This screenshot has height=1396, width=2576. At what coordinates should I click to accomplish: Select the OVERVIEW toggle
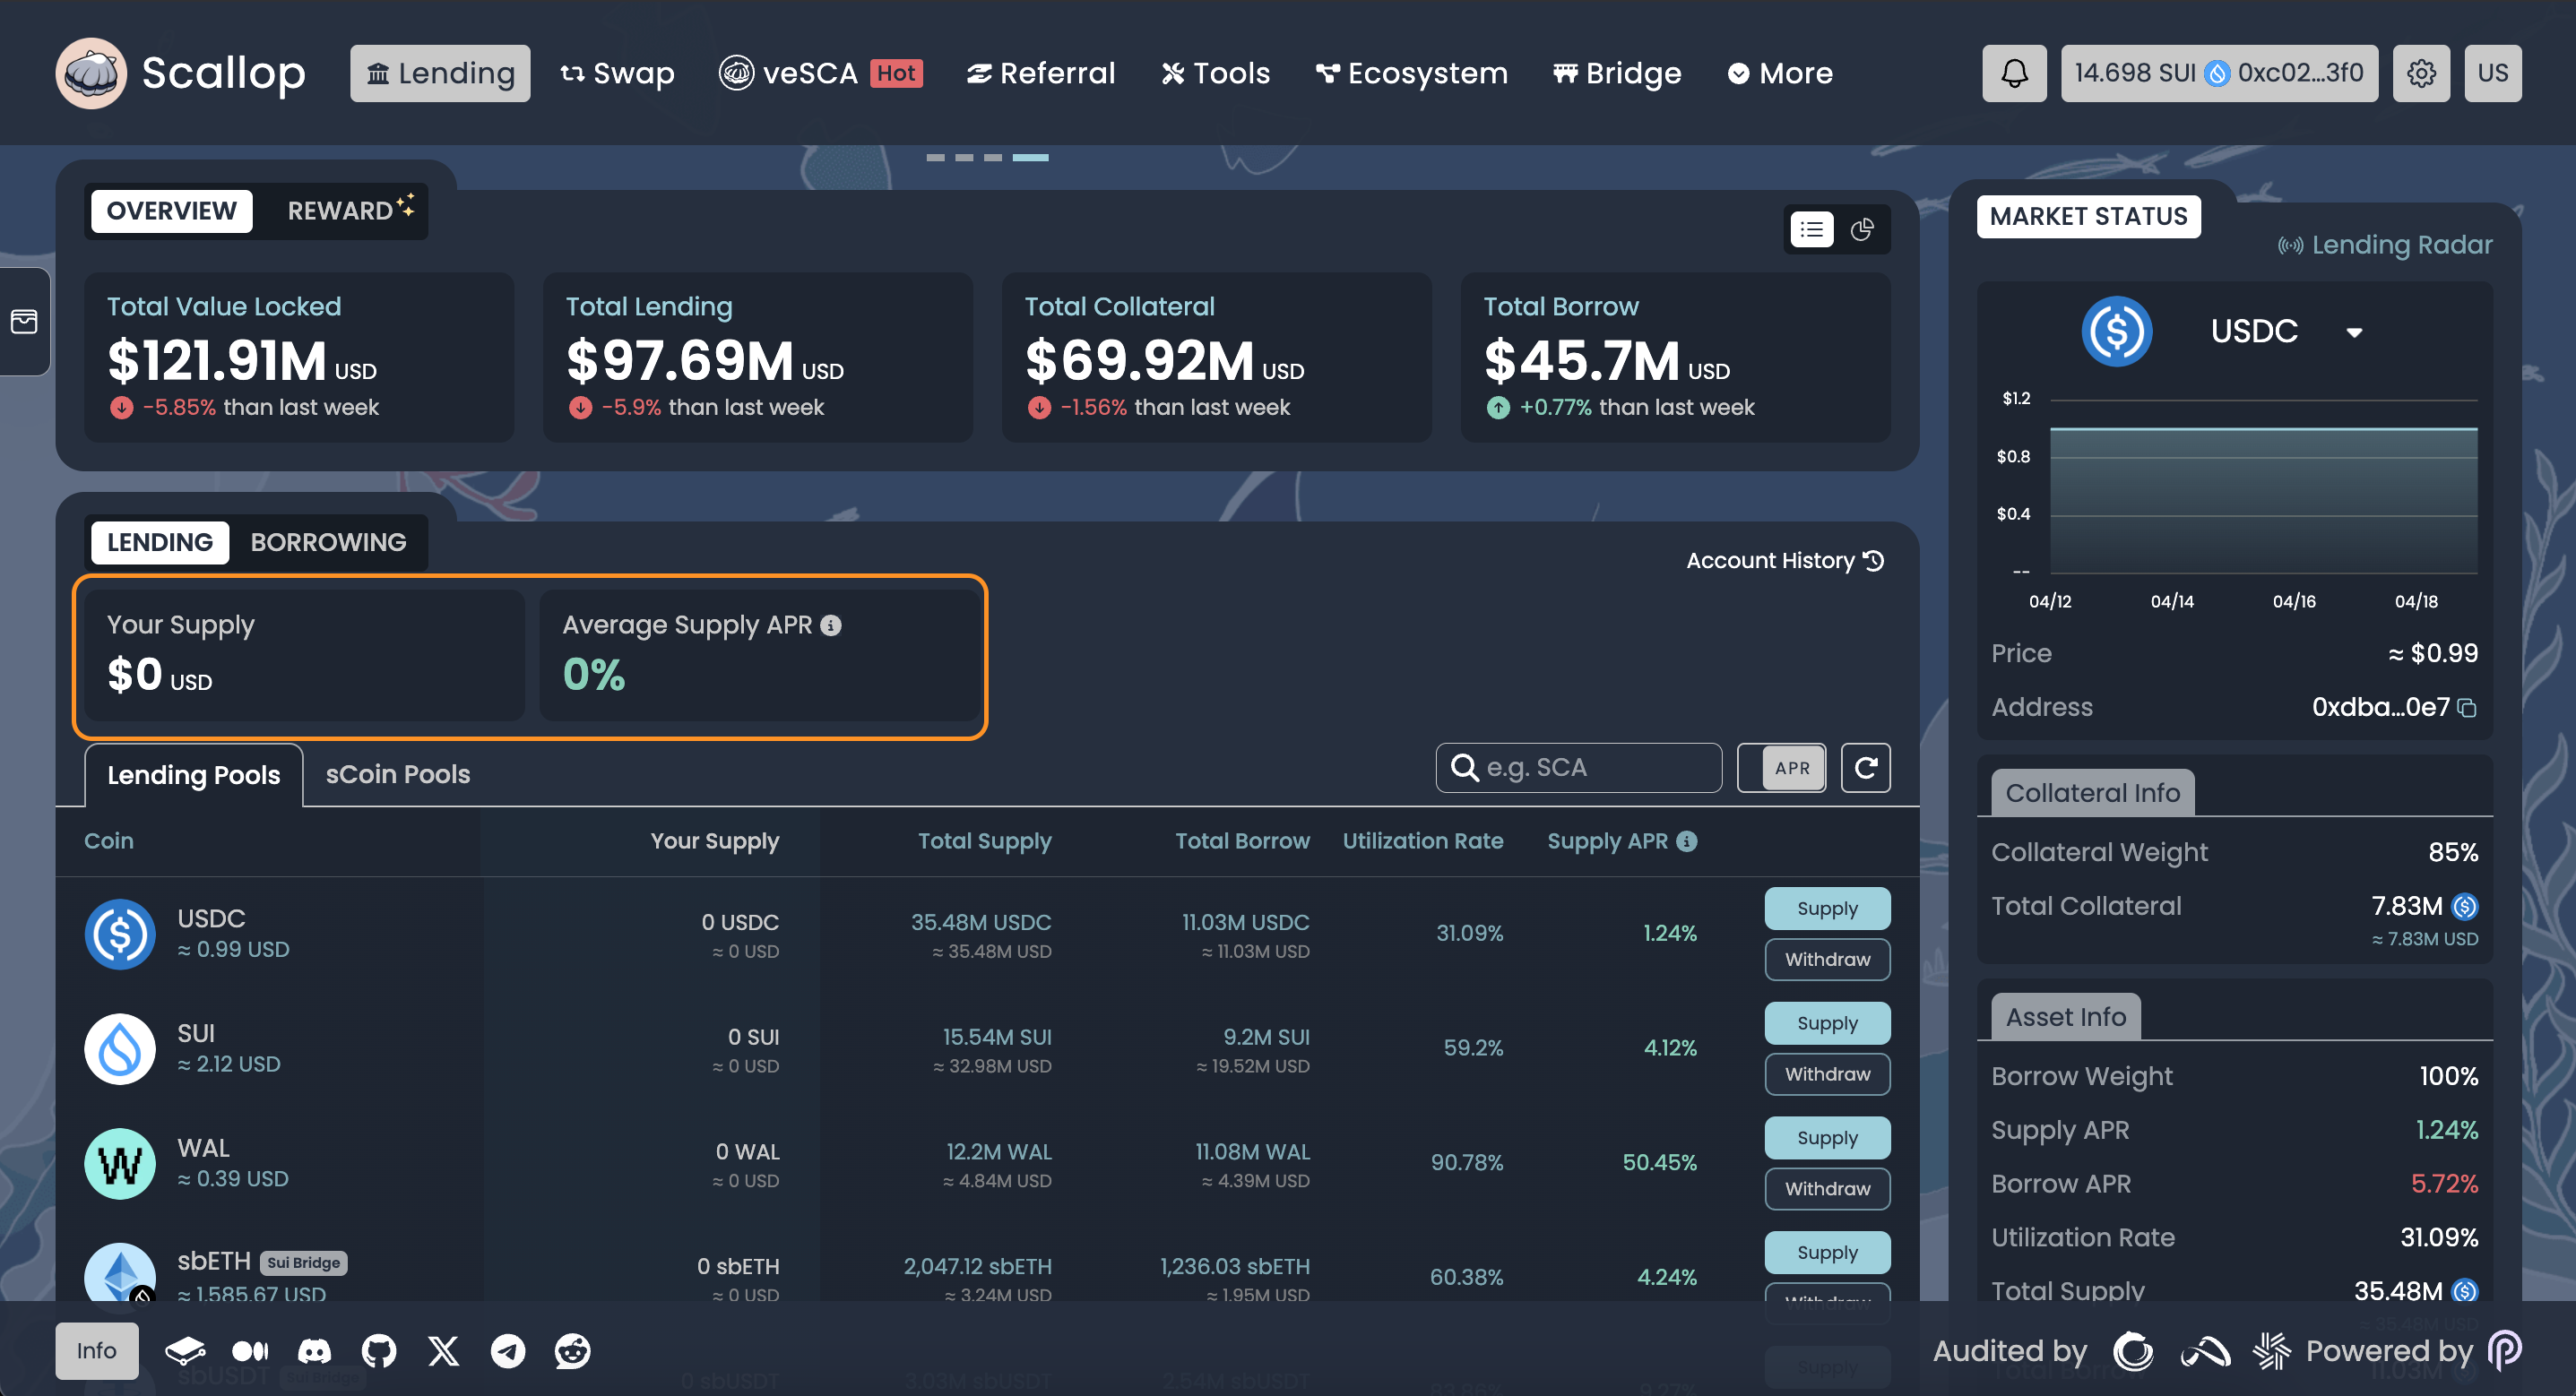tap(172, 211)
